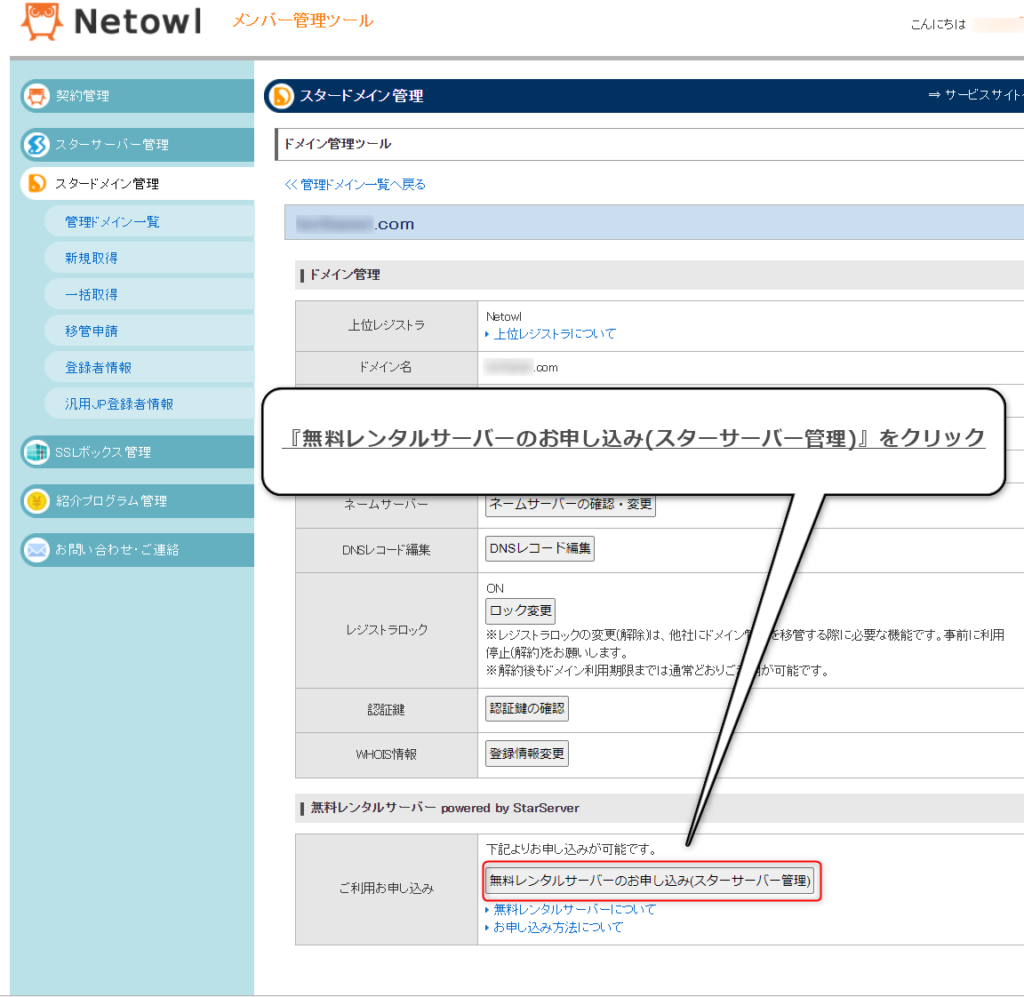Click the ON registrar lock status
The image size is (1024, 997).
495,588
